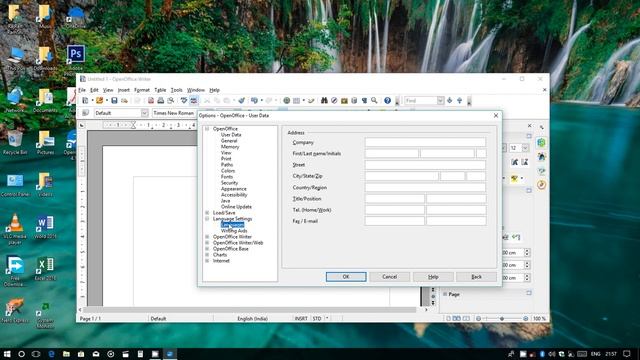Open the Tools menu
Viewport: 640px width, 360px height.
point(176,90)
